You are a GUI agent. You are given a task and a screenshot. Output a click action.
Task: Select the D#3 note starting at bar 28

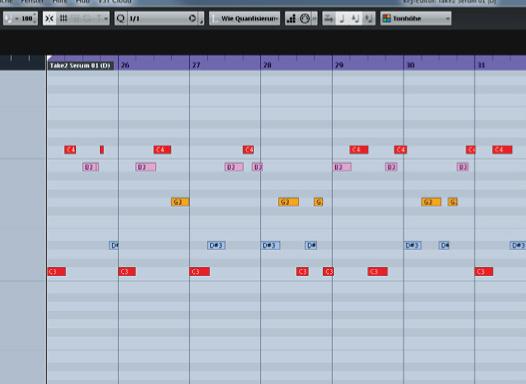[270, 245]
